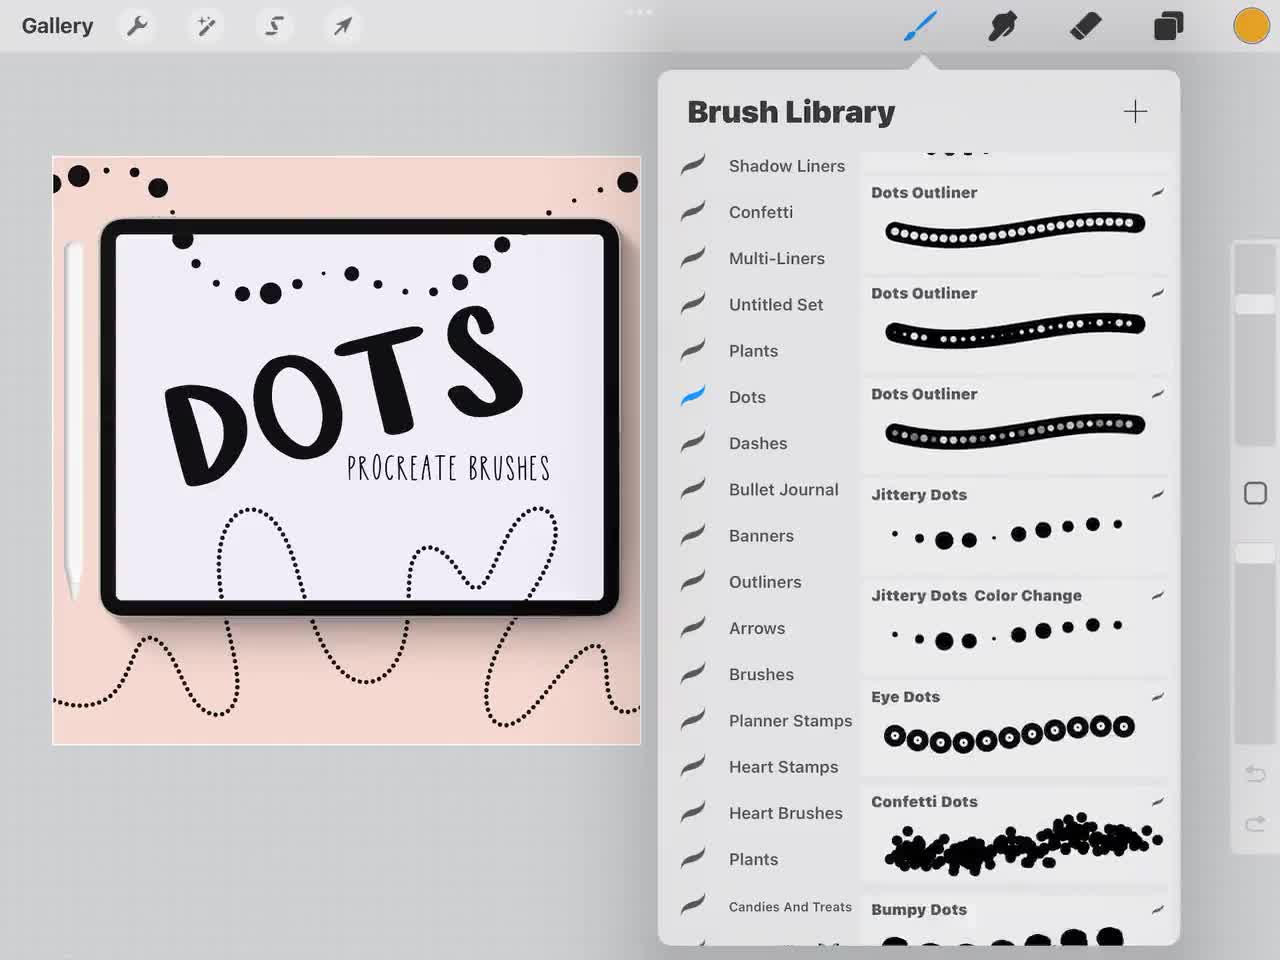Tap brush-stroke mark on Confetti Dots
Image resolution: width=1280 pixels, height=960 pixels.
coord(1158,801)
